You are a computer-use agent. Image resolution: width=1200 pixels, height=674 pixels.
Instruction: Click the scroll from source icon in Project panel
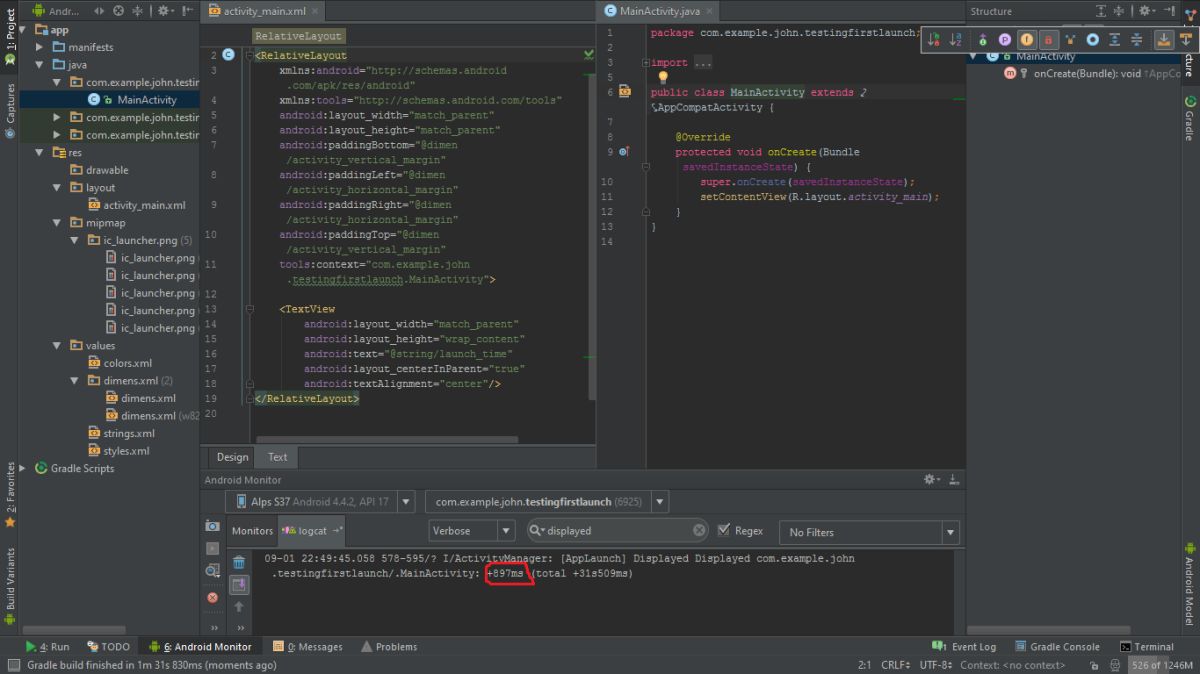[x=118, y=11]
